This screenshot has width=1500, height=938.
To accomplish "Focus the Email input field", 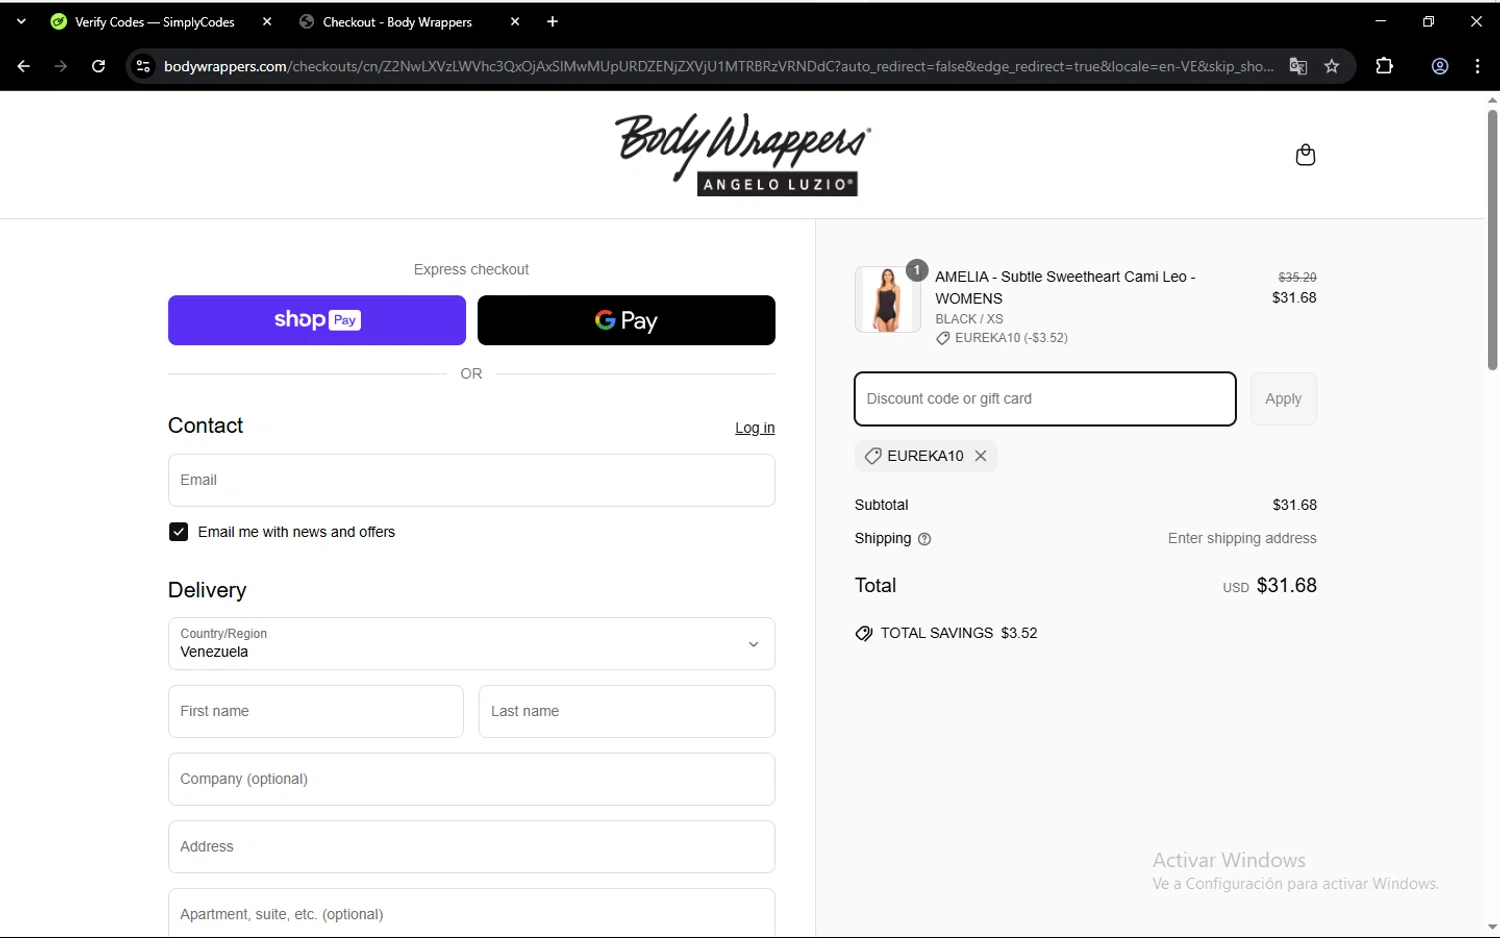I will point(471,480).
